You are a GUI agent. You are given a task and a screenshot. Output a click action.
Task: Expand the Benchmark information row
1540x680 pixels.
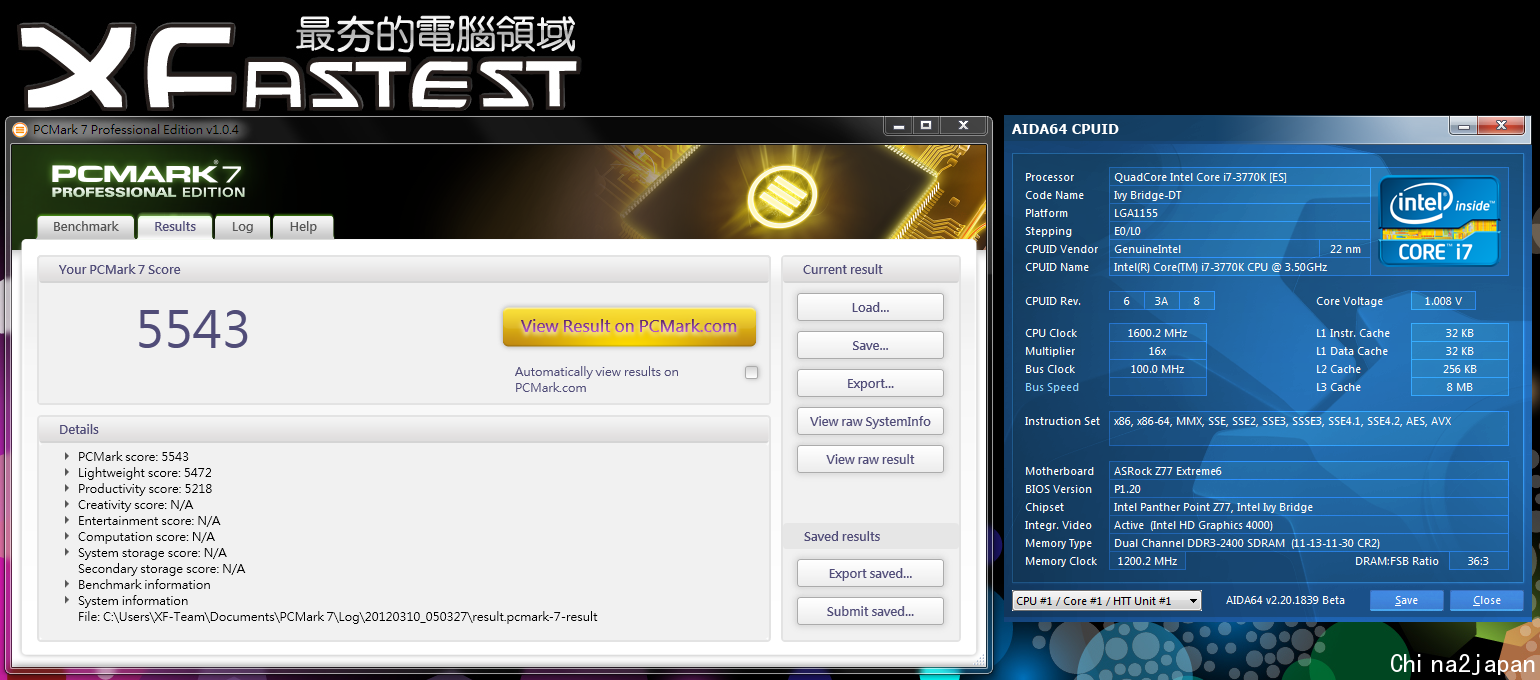(x=68, y=585)
